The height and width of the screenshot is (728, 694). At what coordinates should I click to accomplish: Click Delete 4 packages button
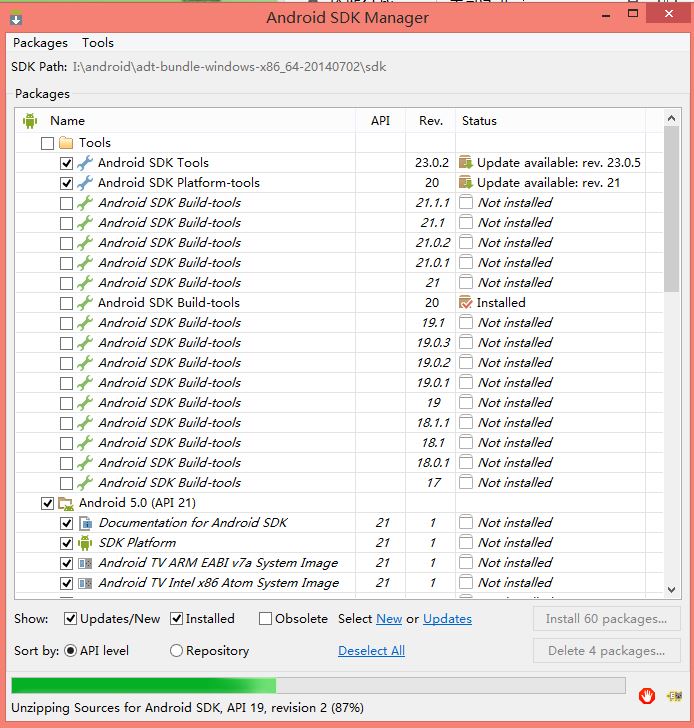(x=607, y=650)
